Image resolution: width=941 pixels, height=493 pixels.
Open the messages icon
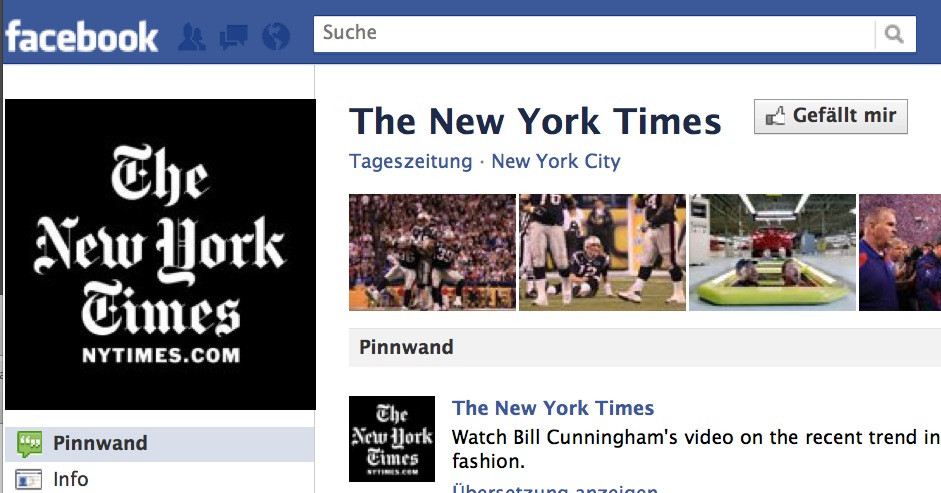[x=233, y=37]
